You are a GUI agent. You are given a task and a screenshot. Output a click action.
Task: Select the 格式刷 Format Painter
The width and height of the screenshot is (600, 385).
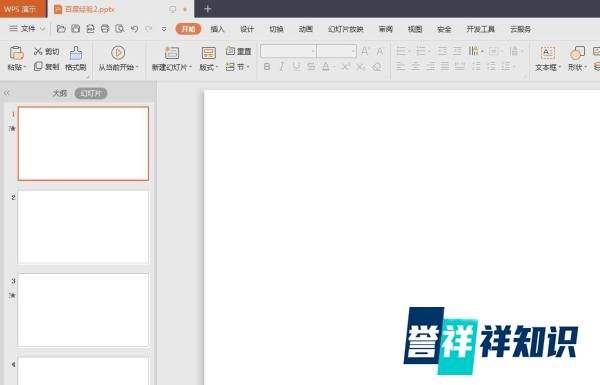pyautogui.click(x=76, y=59)
